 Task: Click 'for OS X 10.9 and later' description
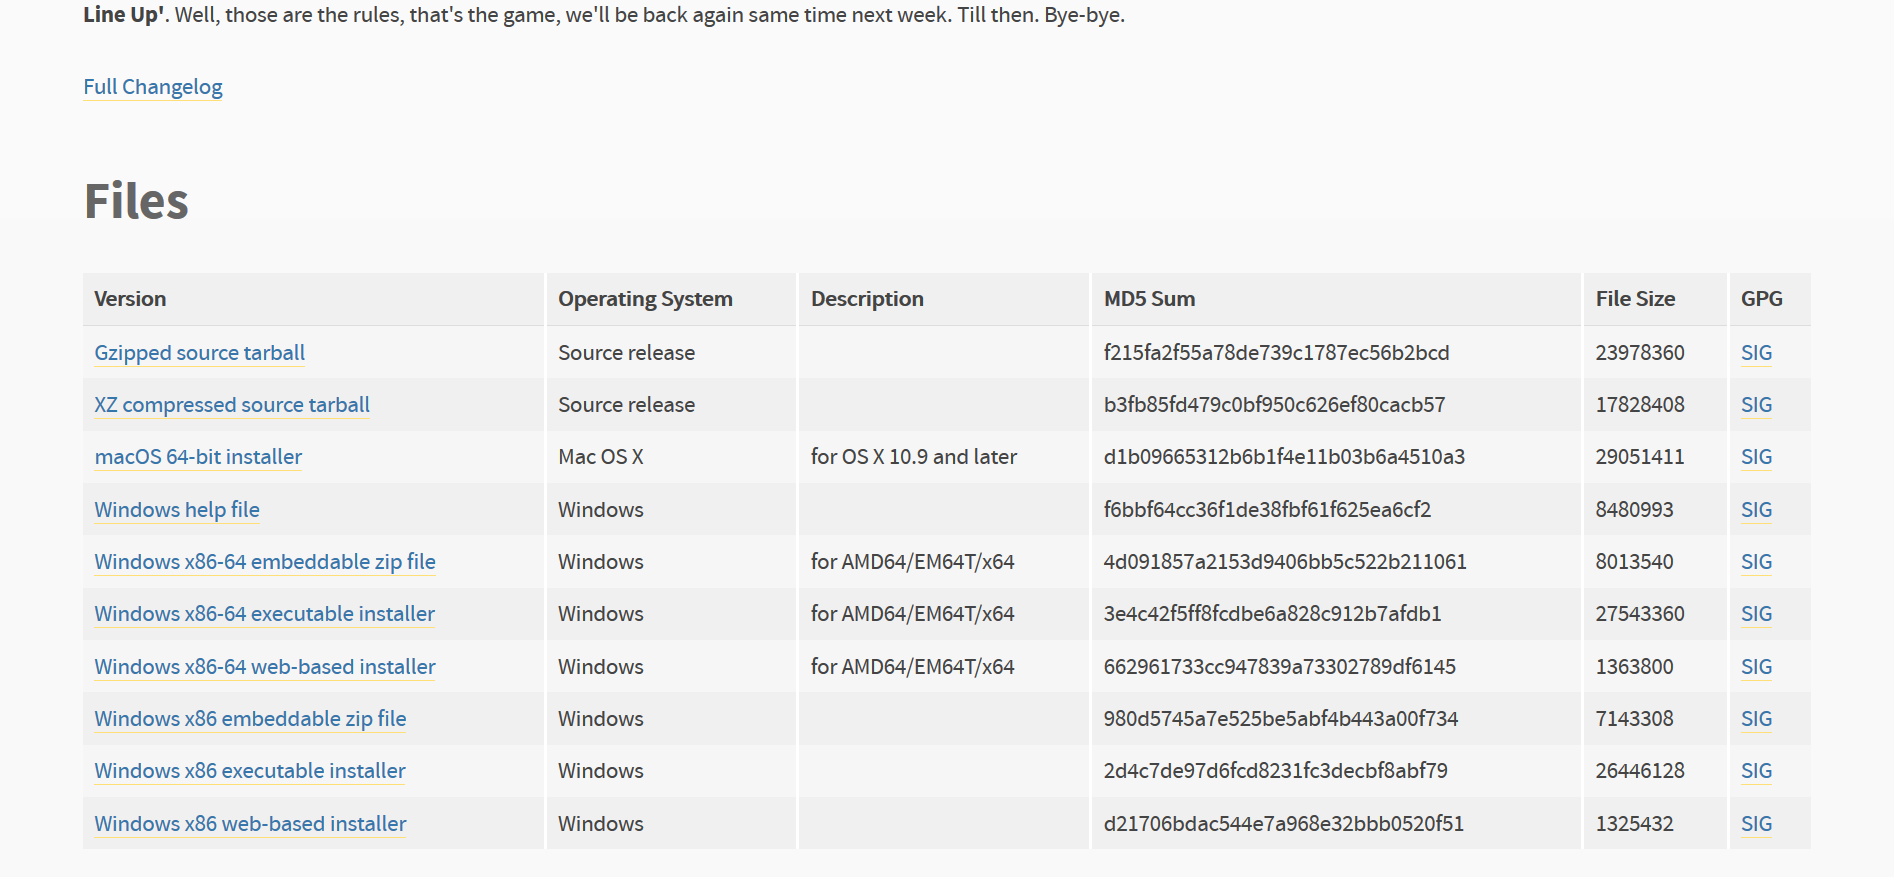coord(914,457)
